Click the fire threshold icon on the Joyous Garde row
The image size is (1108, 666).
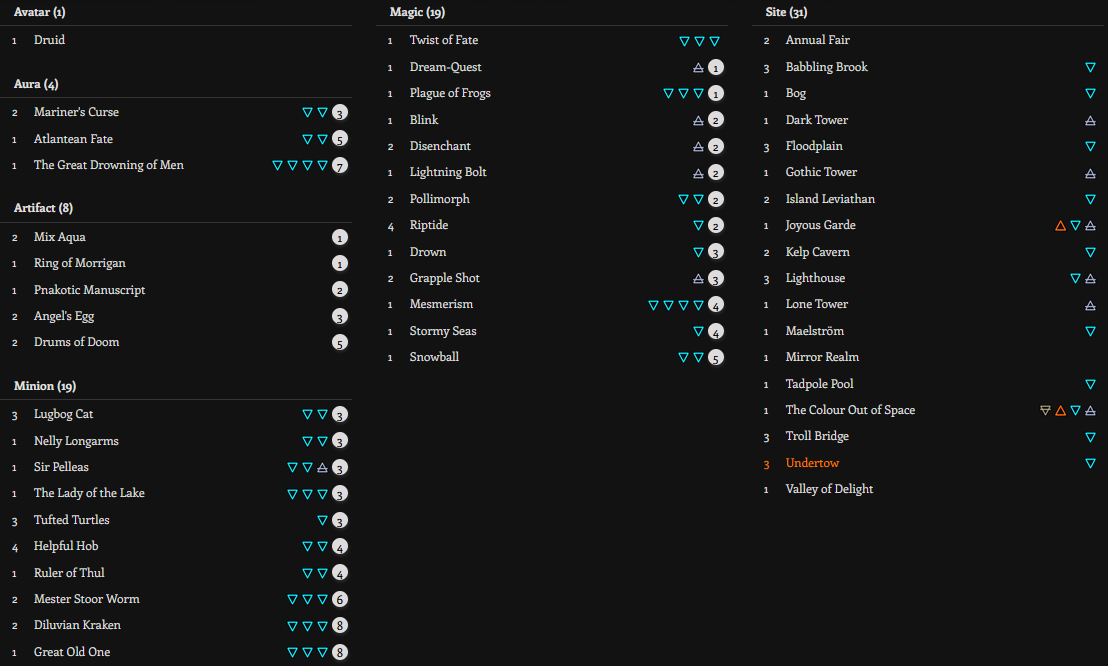click(x=1060, y=226)
